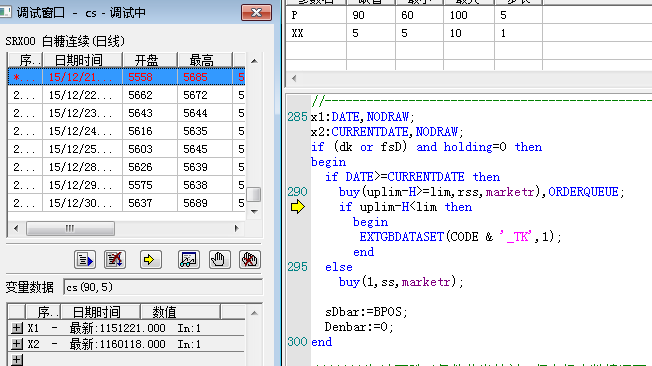Close the 调试窗口 debug window

coord(257,12)
